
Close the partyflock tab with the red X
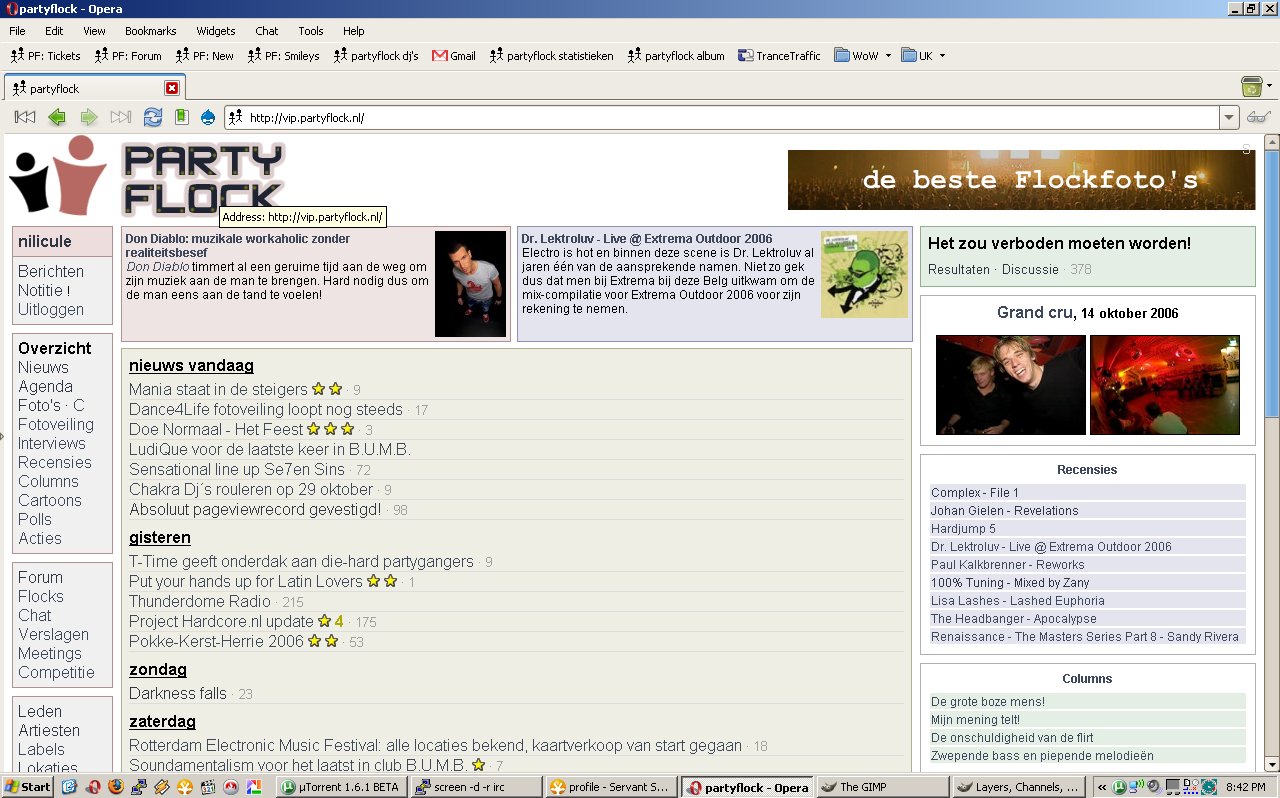(171, 88)
